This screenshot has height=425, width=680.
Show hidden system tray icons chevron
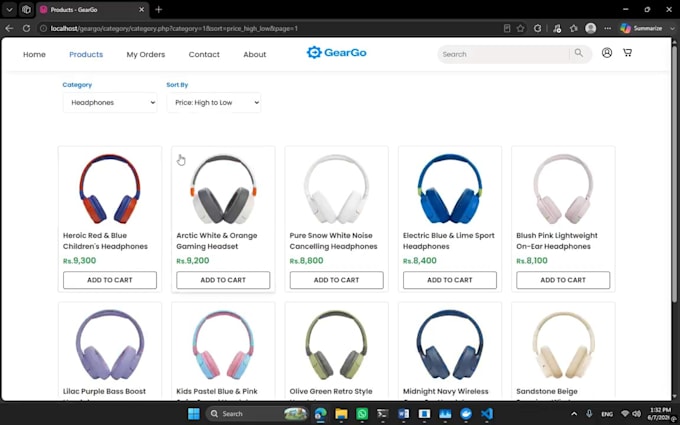574,414
